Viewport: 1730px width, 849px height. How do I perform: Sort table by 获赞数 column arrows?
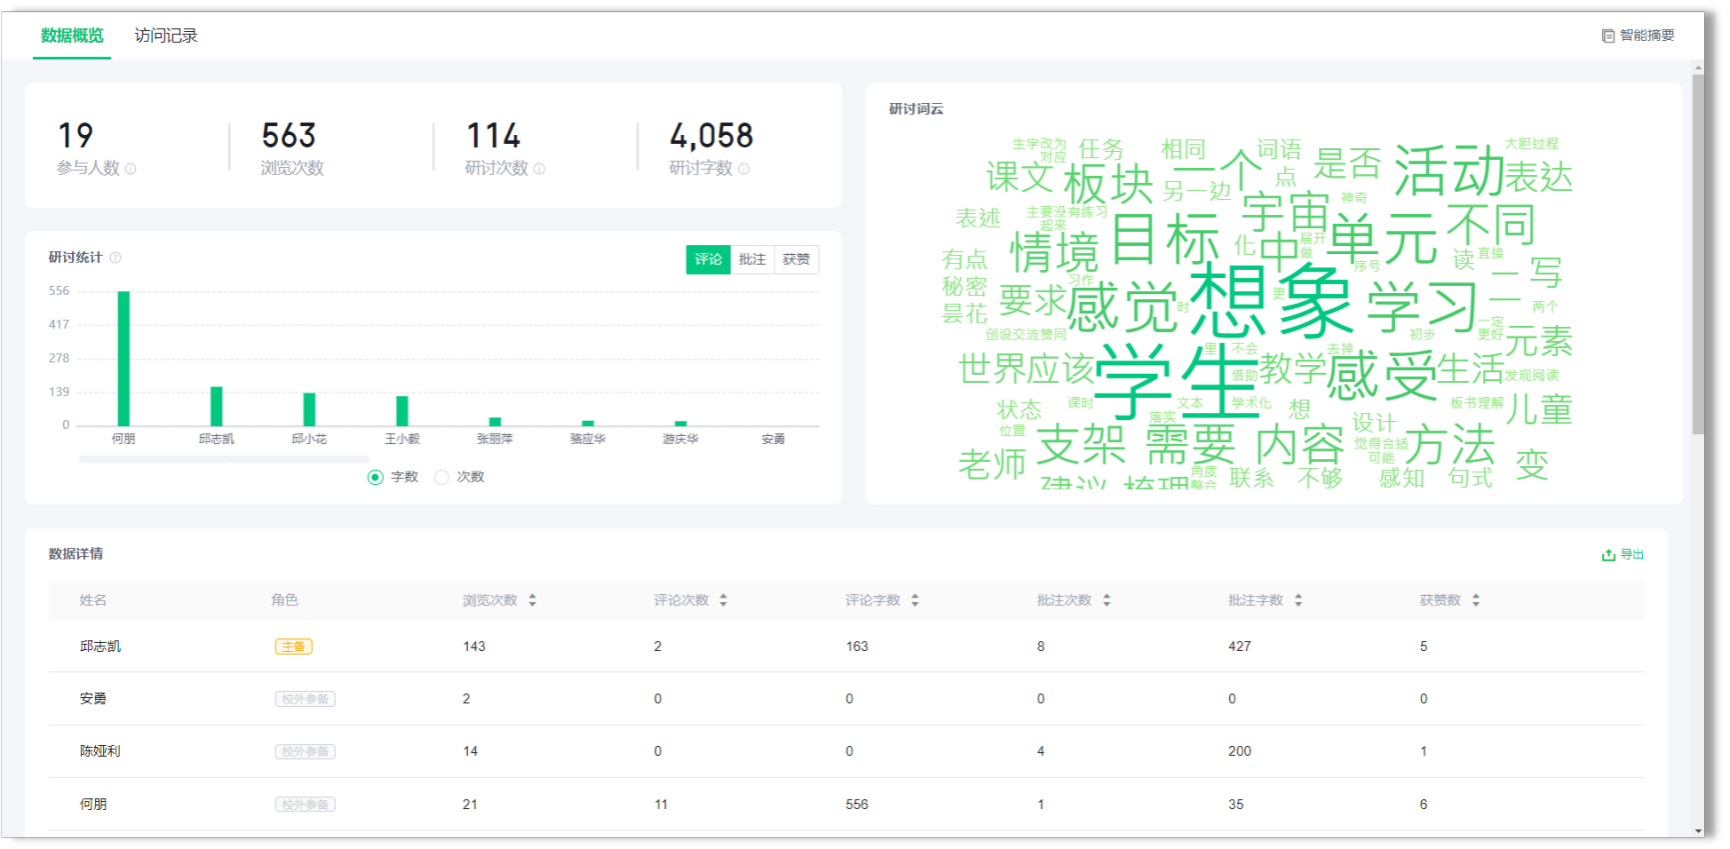coord(1475,600)
